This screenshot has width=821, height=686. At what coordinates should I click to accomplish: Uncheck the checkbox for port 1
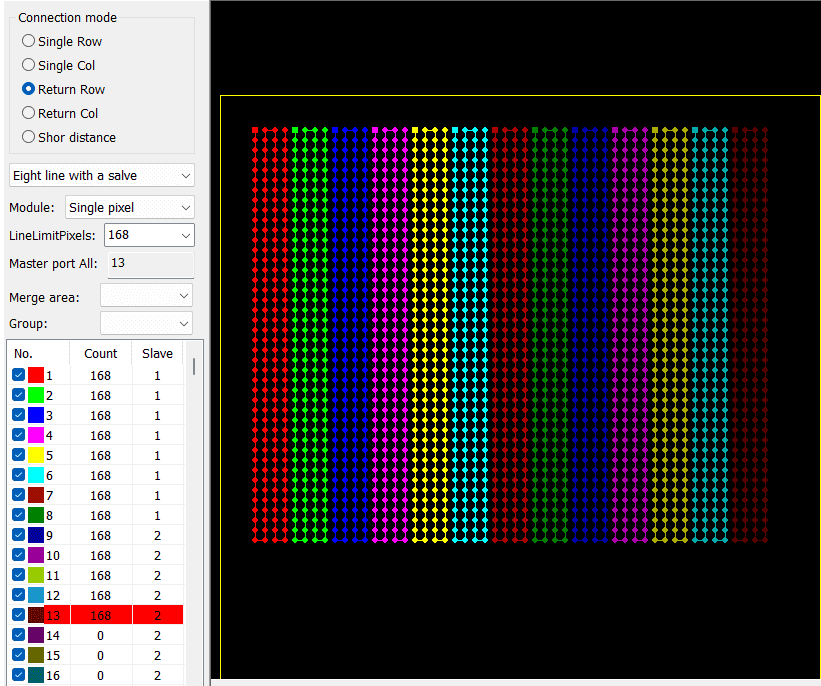[x=18, y=375]
